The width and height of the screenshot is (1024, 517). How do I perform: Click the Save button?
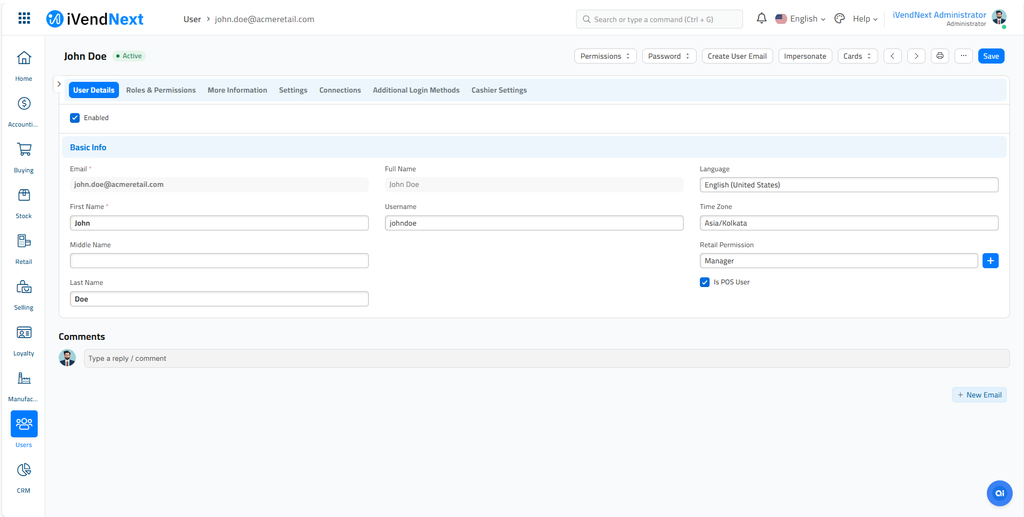(990, 56)
